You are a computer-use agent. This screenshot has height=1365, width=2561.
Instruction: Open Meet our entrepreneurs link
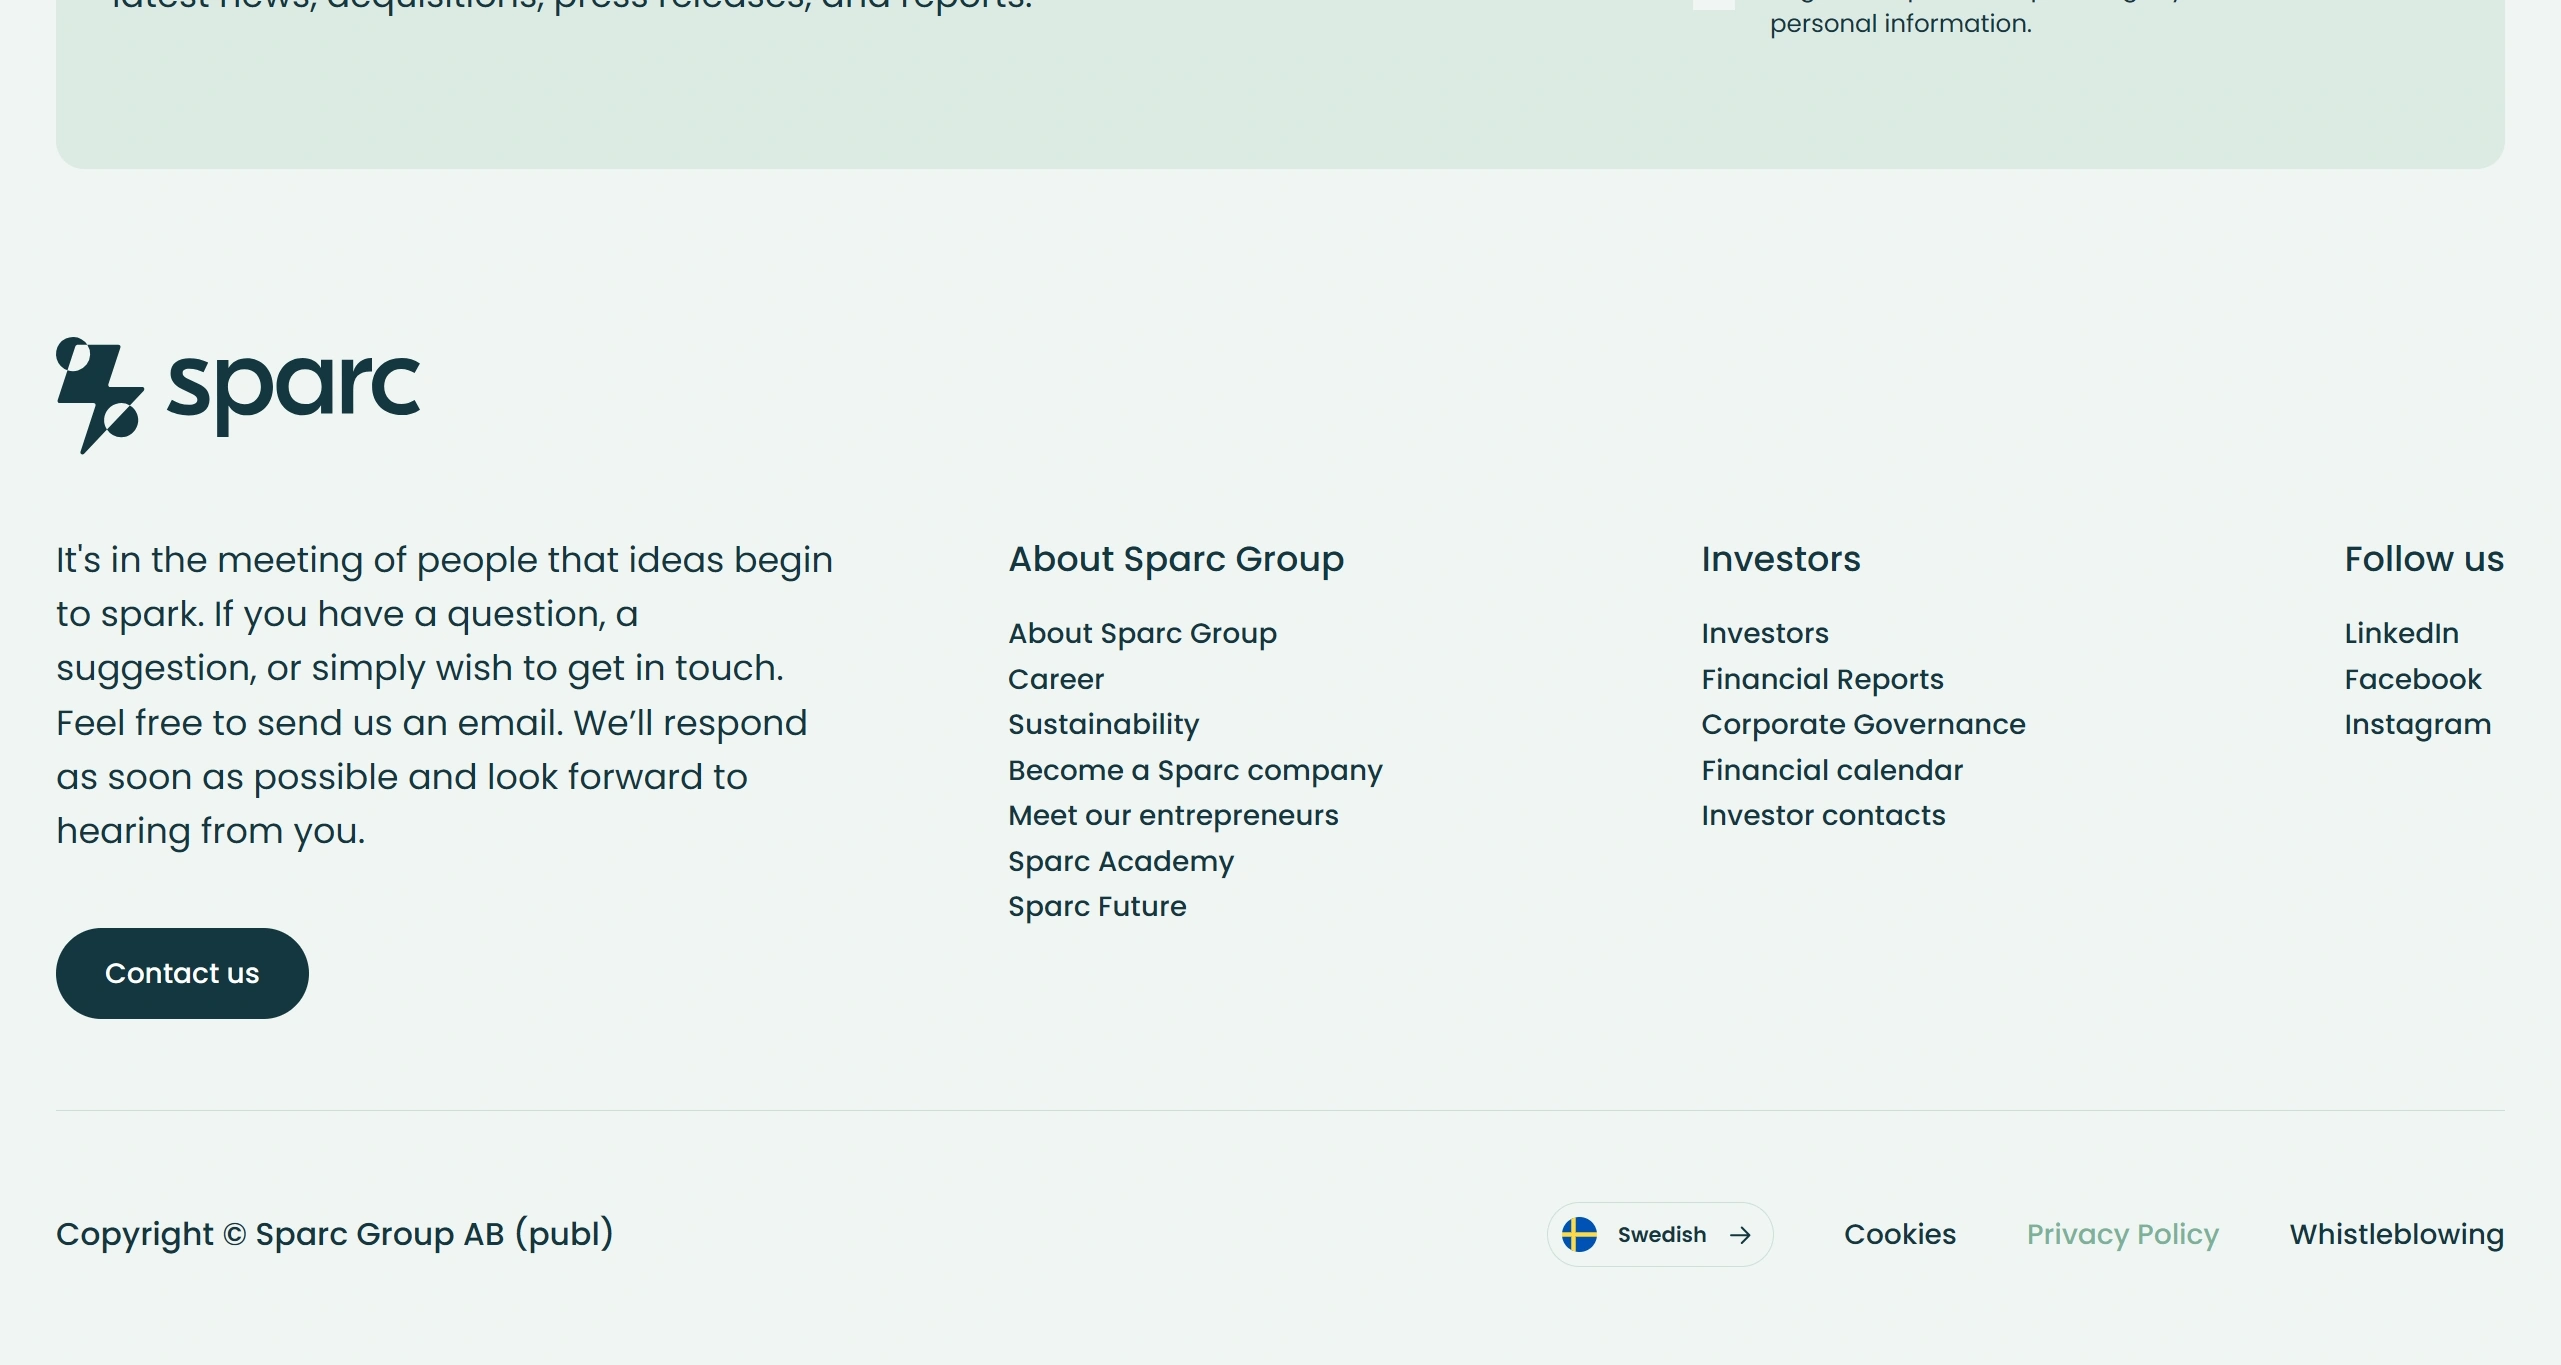(x=1173, y=815)
